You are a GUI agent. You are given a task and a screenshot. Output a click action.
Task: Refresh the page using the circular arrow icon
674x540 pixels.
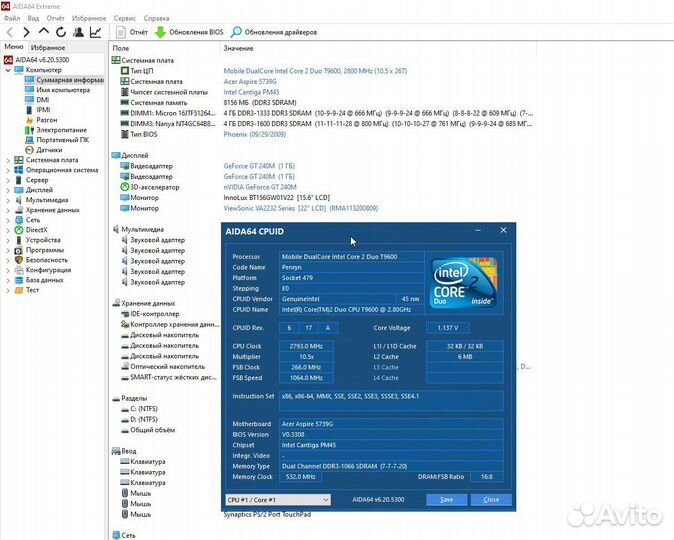(x=61, y=32)
